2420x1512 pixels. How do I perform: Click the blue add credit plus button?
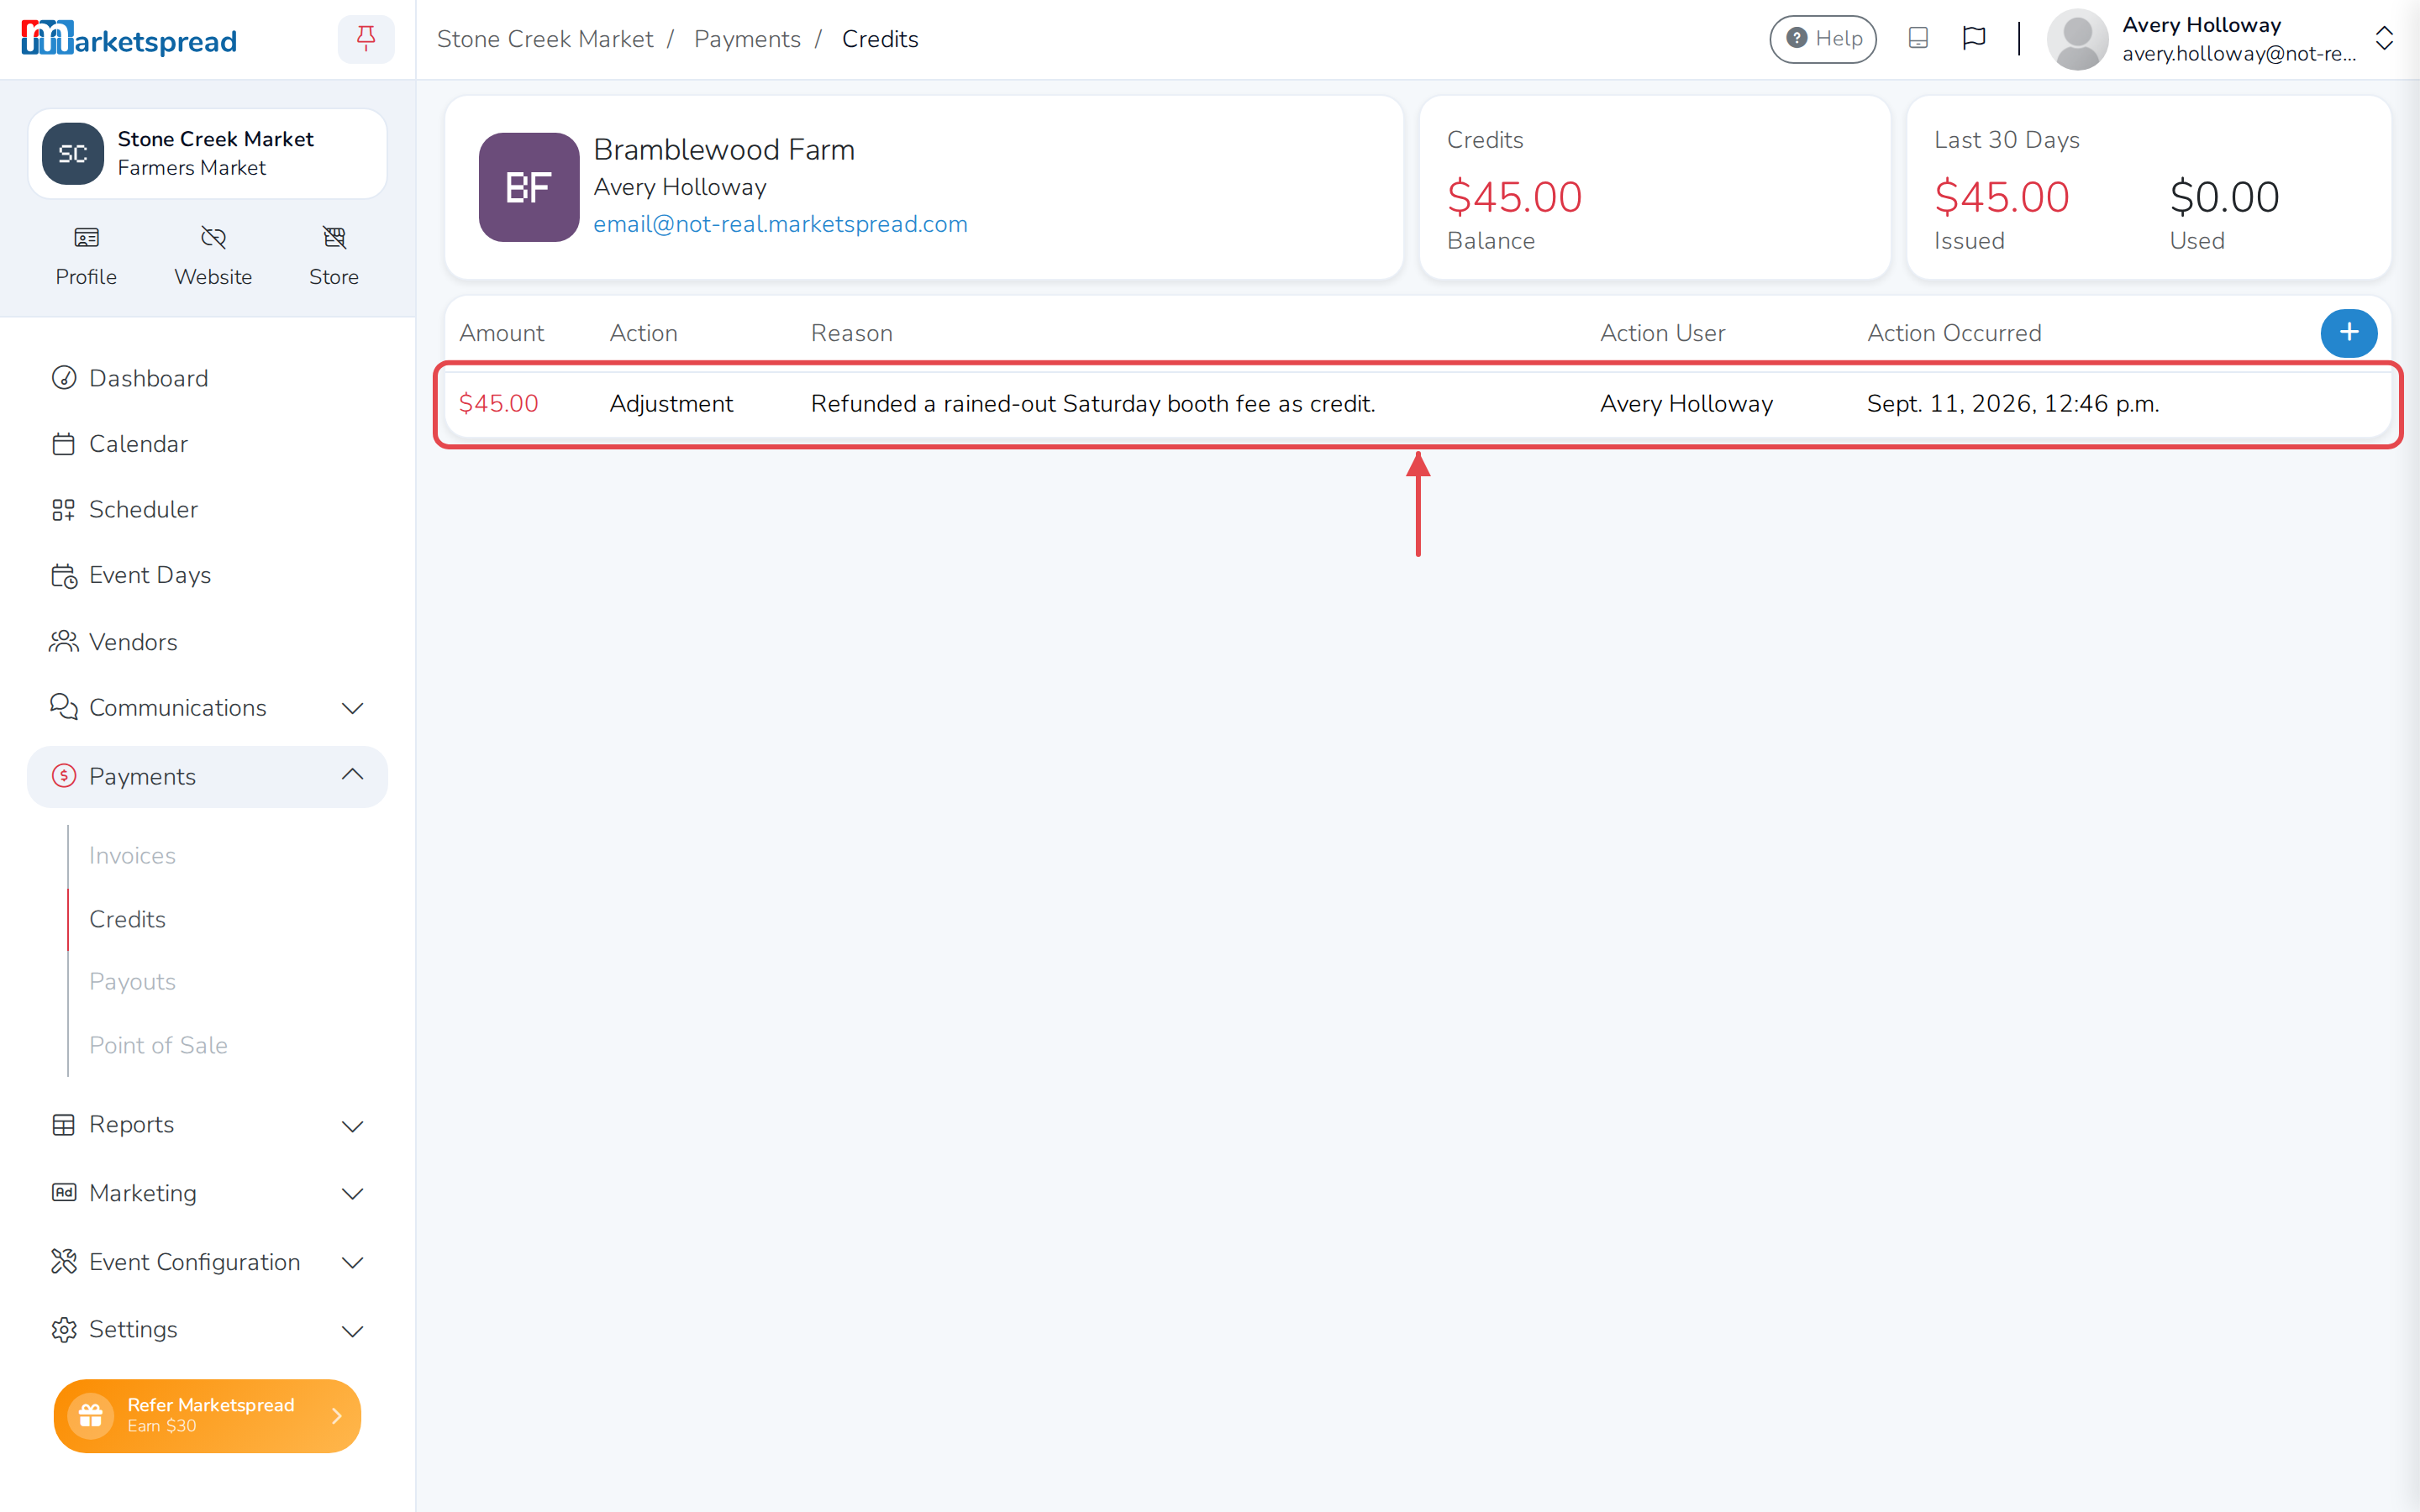tap(2348, 333)
